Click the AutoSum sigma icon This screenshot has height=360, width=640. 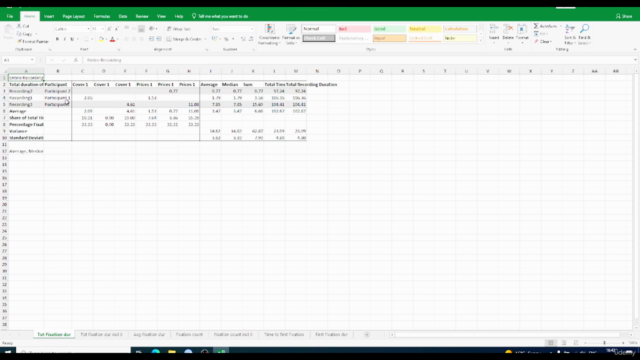coord(536,26)
